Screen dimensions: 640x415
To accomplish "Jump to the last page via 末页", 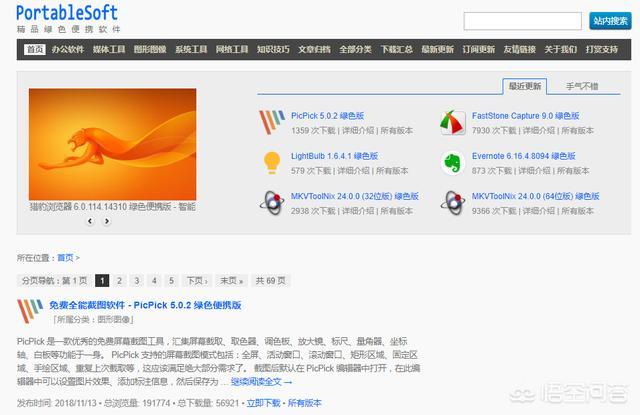I will click(232, 281).
